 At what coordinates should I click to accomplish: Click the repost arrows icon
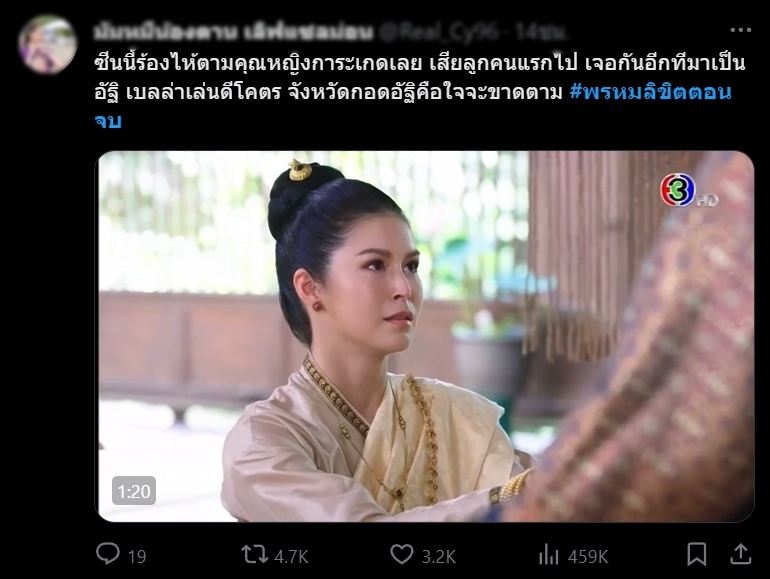pyautogui.click(x=254, y=554)
